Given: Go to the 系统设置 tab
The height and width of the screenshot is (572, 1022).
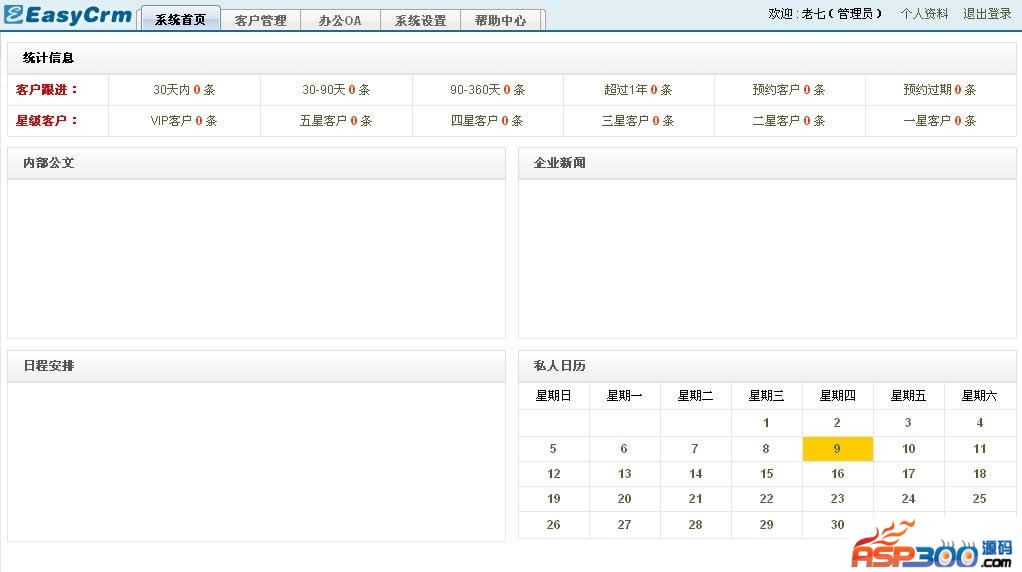Looking at the screenshot, I should click(420, 20).
